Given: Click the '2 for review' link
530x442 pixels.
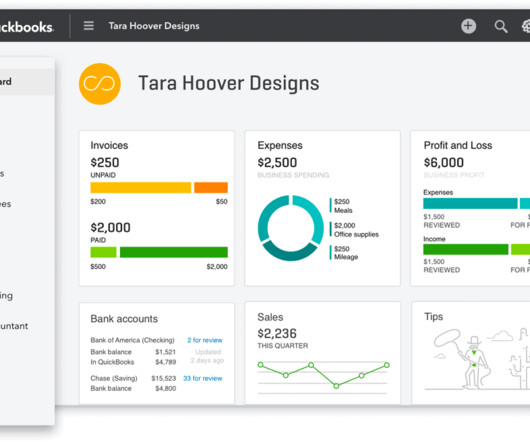Looking at the screenshot, I should coord(205,340).
